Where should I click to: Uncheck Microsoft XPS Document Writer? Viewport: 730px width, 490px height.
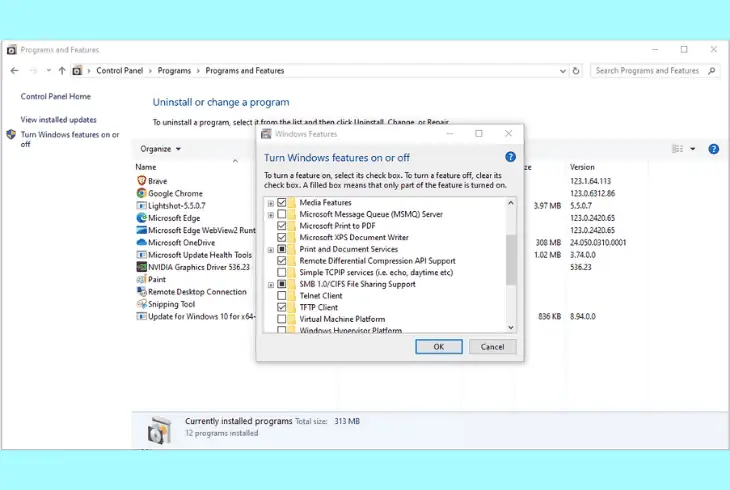282,238
